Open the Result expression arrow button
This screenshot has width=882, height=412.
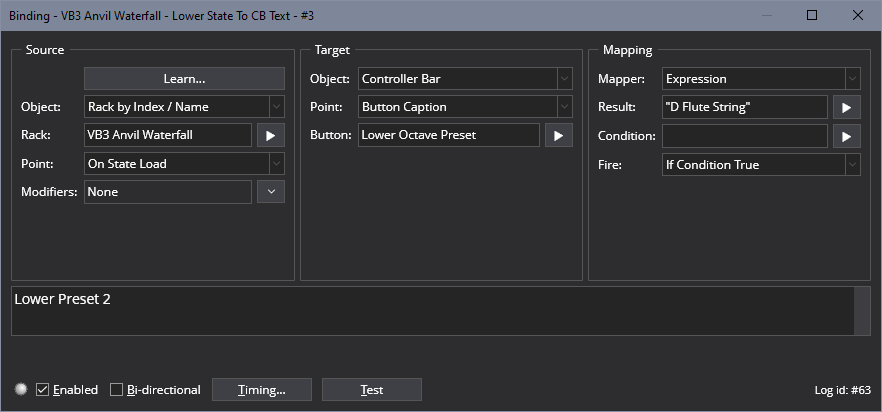(x=847, y=107)
